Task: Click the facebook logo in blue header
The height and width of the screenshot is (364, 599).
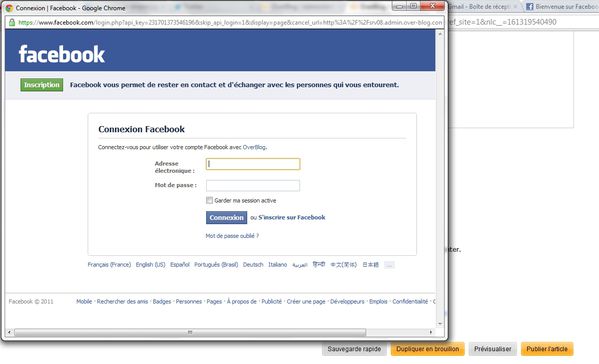Action: (62, 54)
